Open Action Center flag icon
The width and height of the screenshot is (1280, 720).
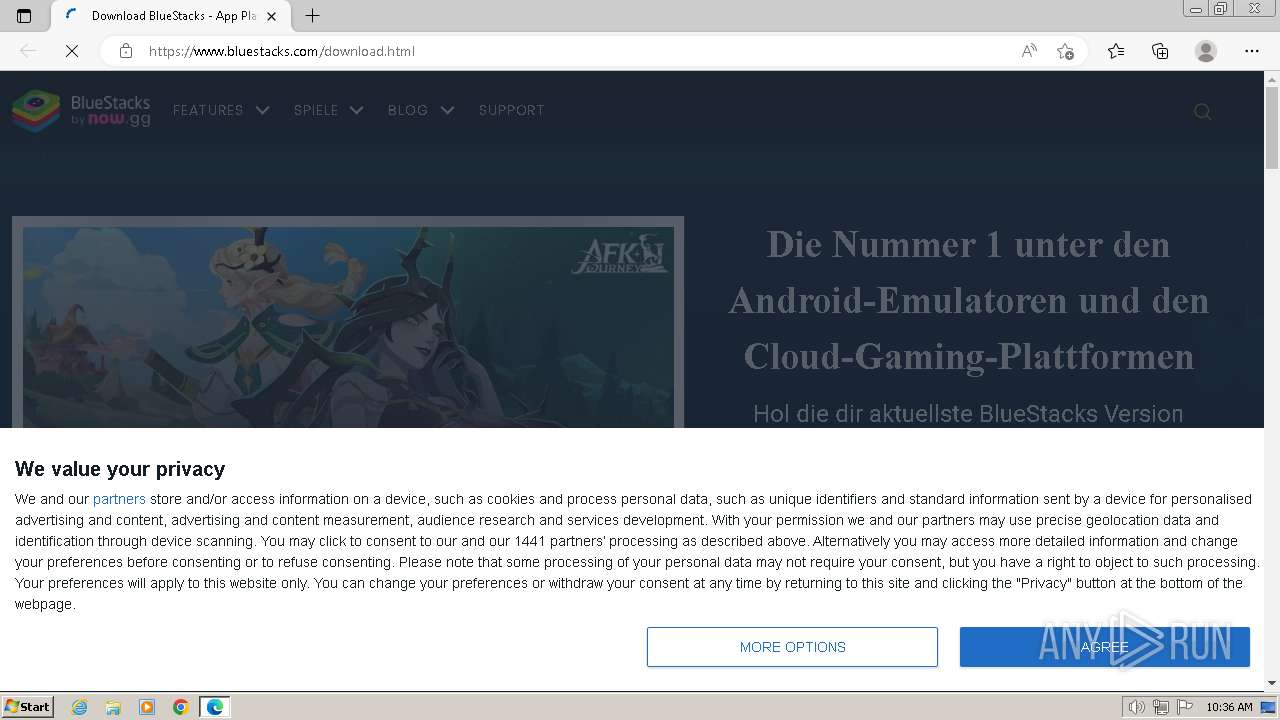pyautogui.click(x=1186, y=707)
